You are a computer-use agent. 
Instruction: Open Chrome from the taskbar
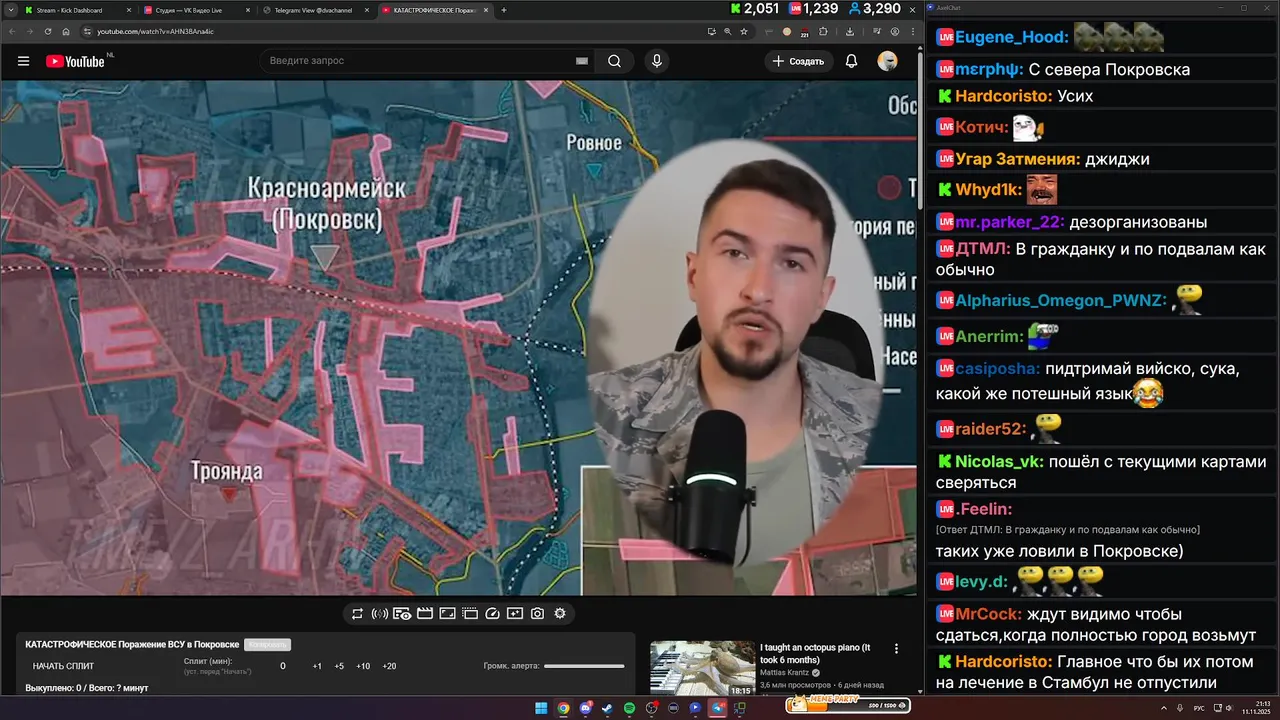pos(563,708)
